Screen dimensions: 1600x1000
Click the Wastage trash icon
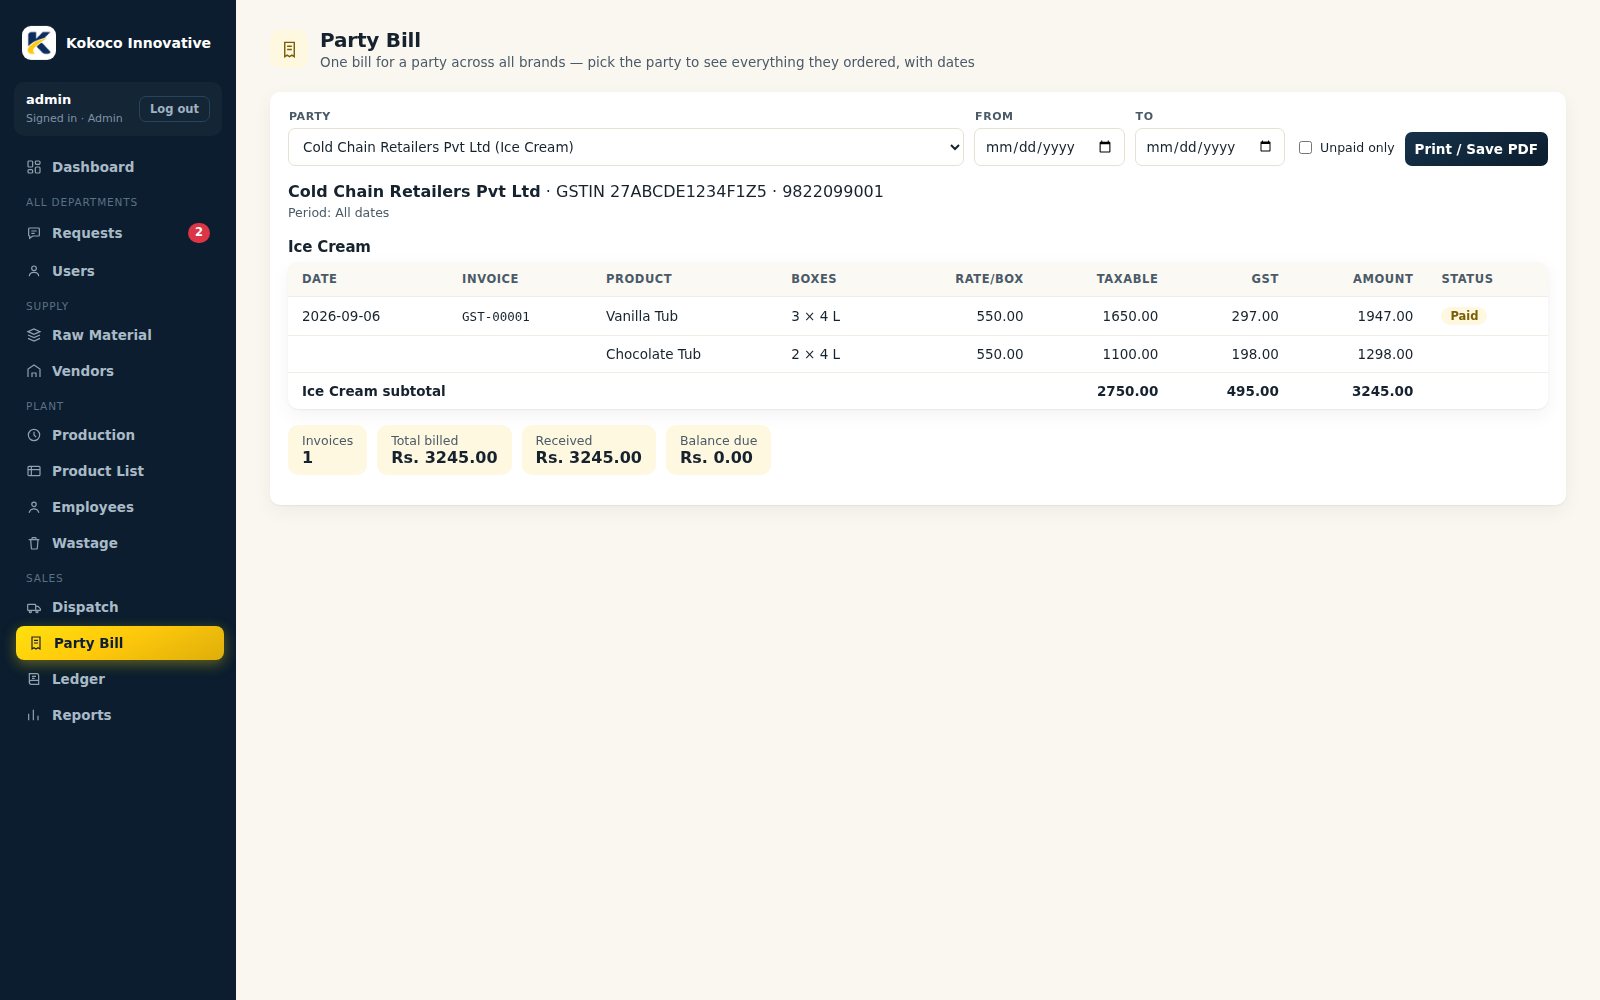tap(34, 543)
